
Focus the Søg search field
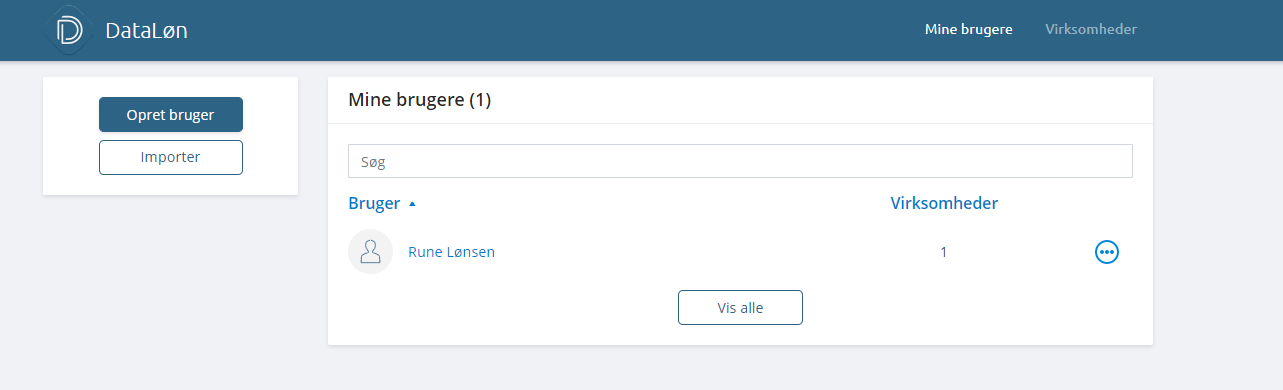(740, 161)
